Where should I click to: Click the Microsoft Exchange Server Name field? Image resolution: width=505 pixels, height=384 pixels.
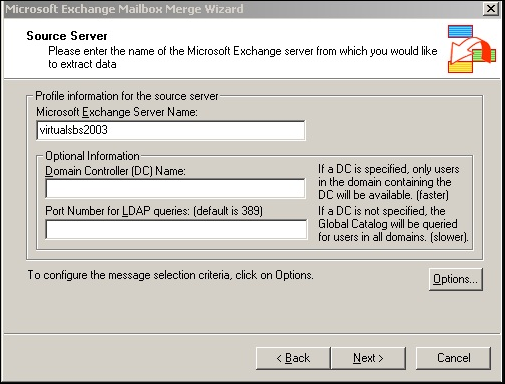171,130
